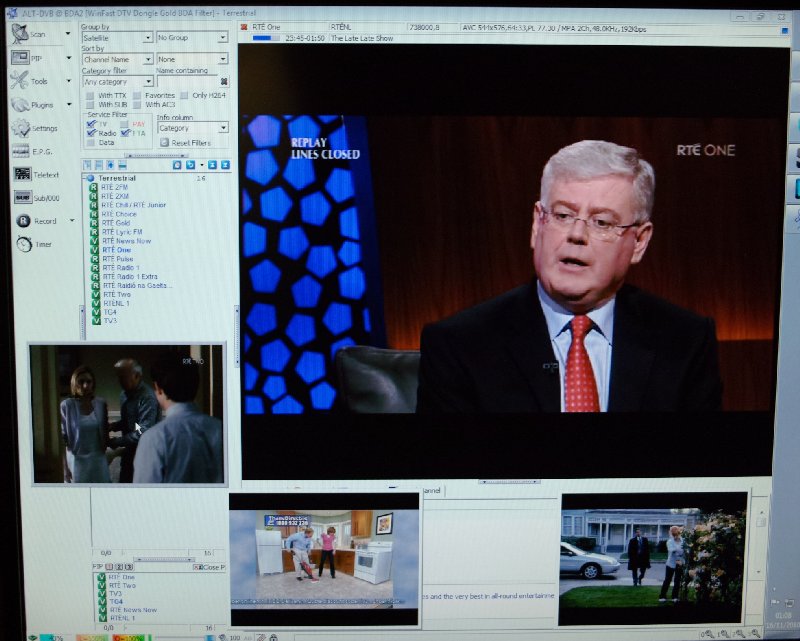
Task: Enable the Favorites checkbox
Action: click(137, 95)
